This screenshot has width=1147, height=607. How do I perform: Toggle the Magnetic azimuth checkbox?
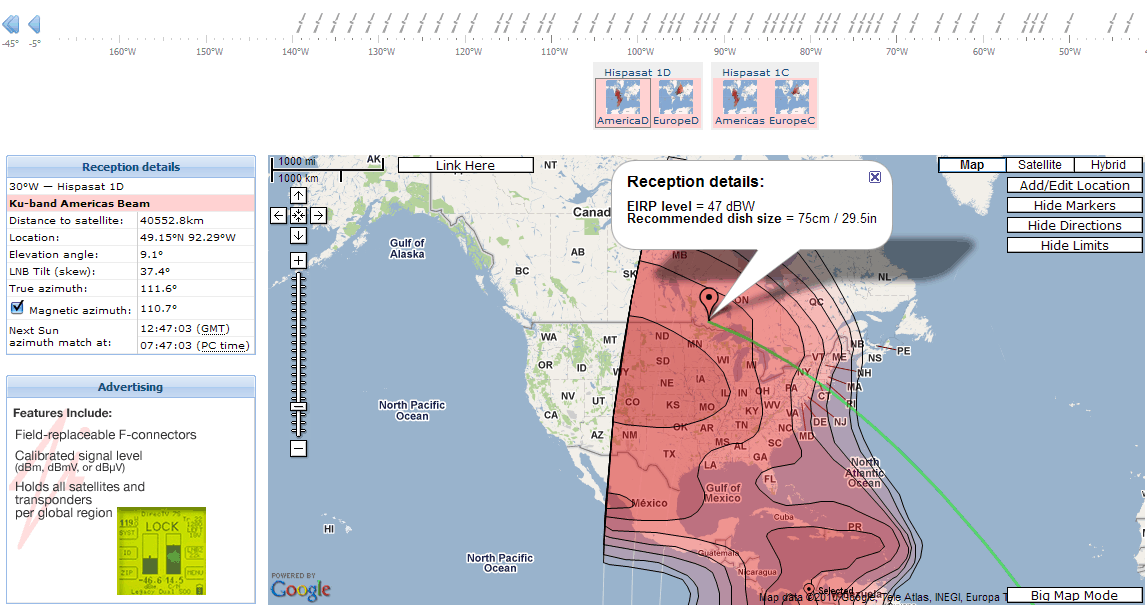(18, 308)
